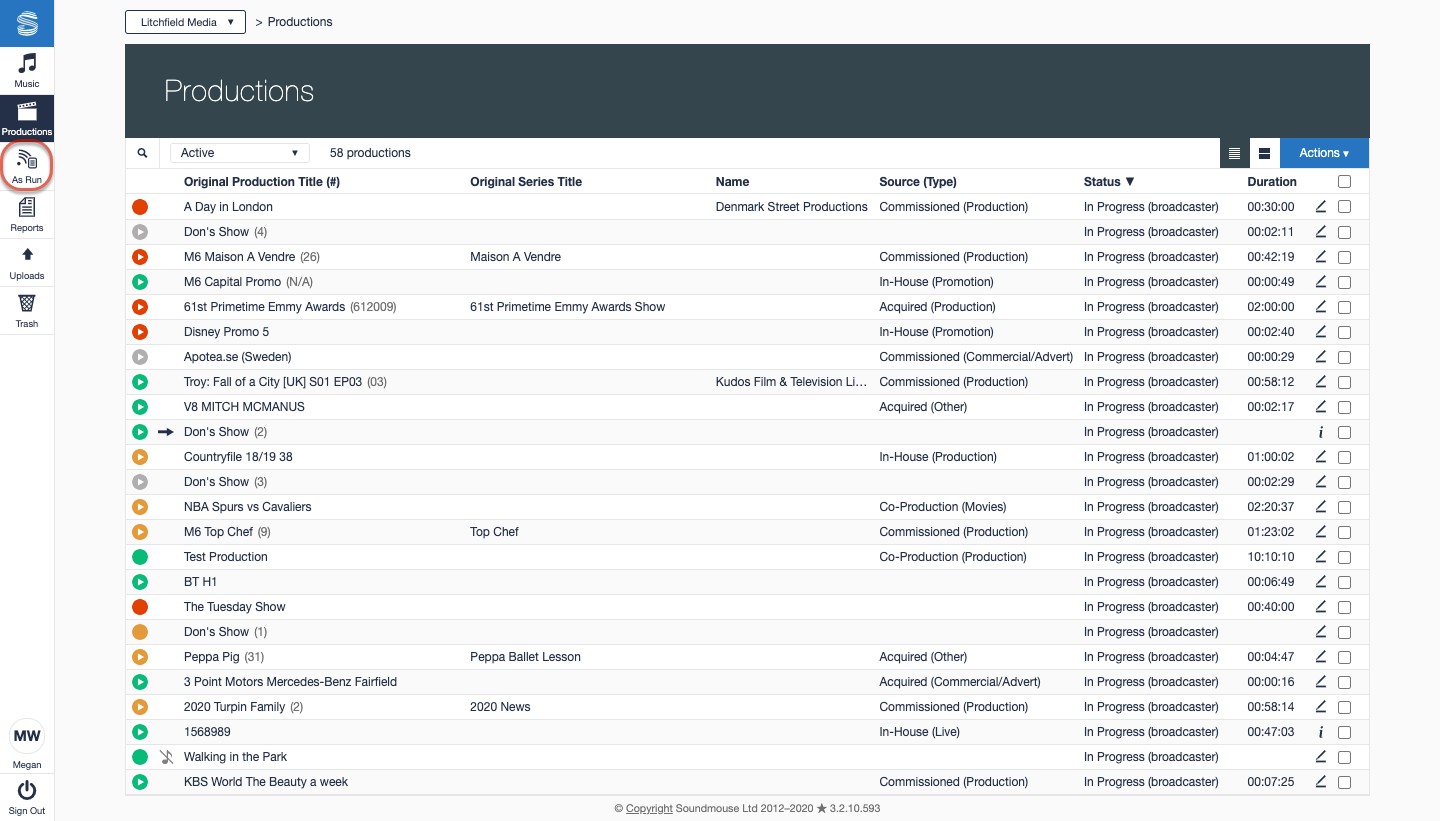
Task: Edit pencil for Countryfile 18/19 38
Action: pyautogui.click(x=1320, y=457)
